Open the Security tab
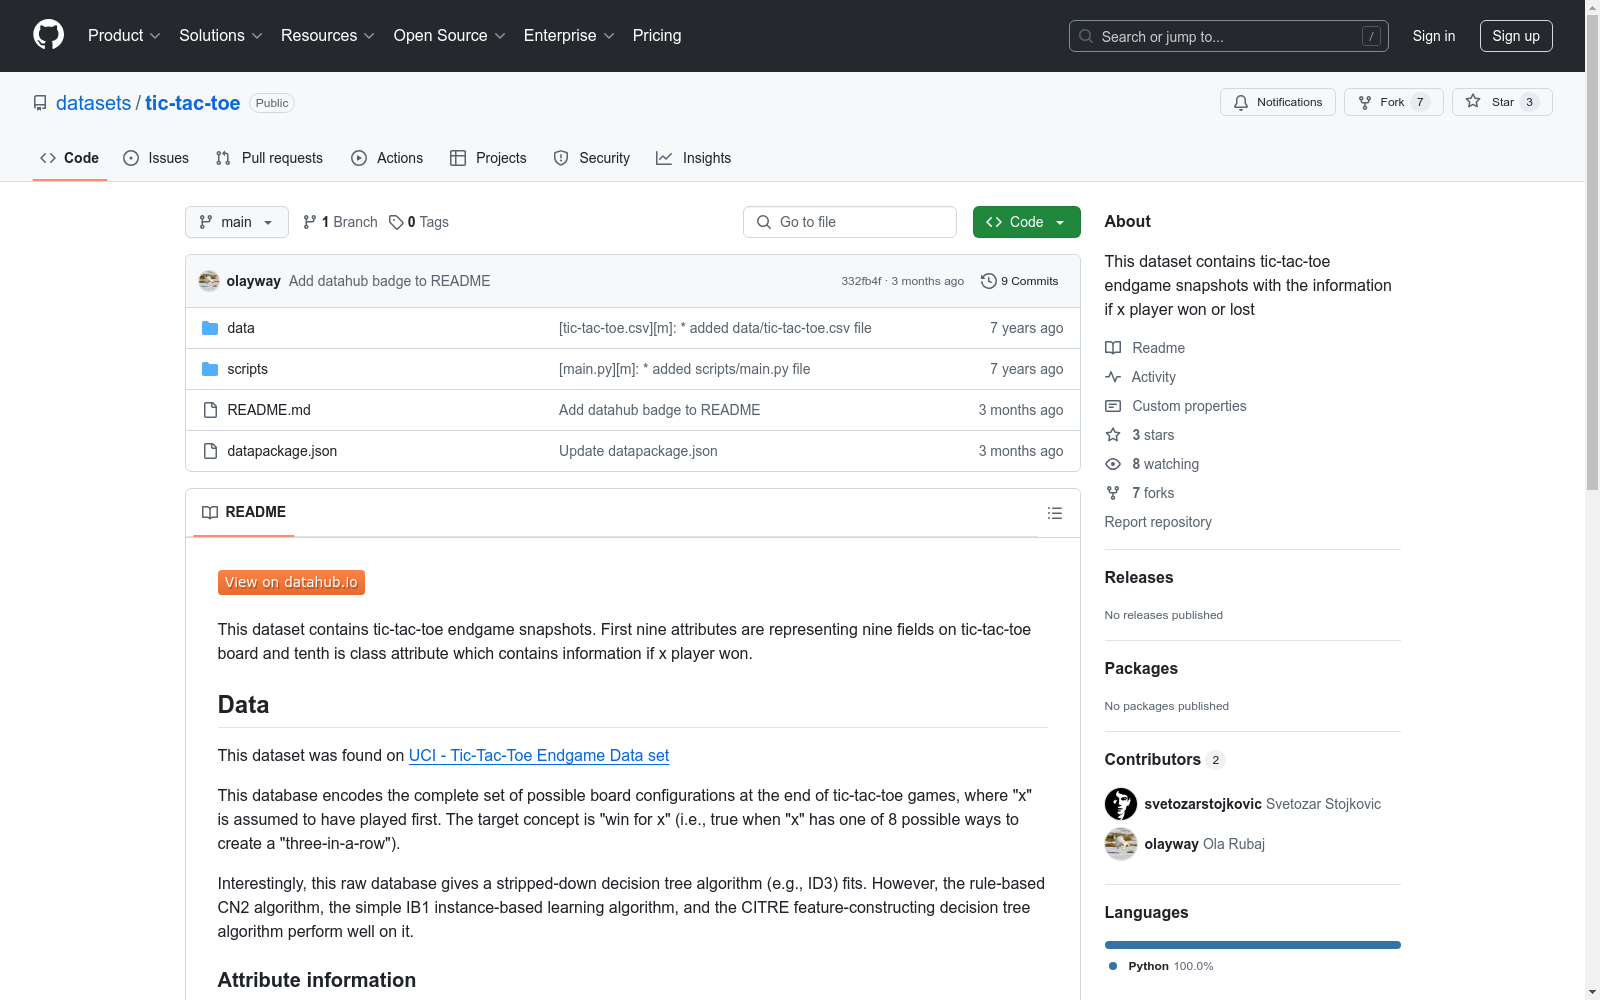 [x=592, y=158]
